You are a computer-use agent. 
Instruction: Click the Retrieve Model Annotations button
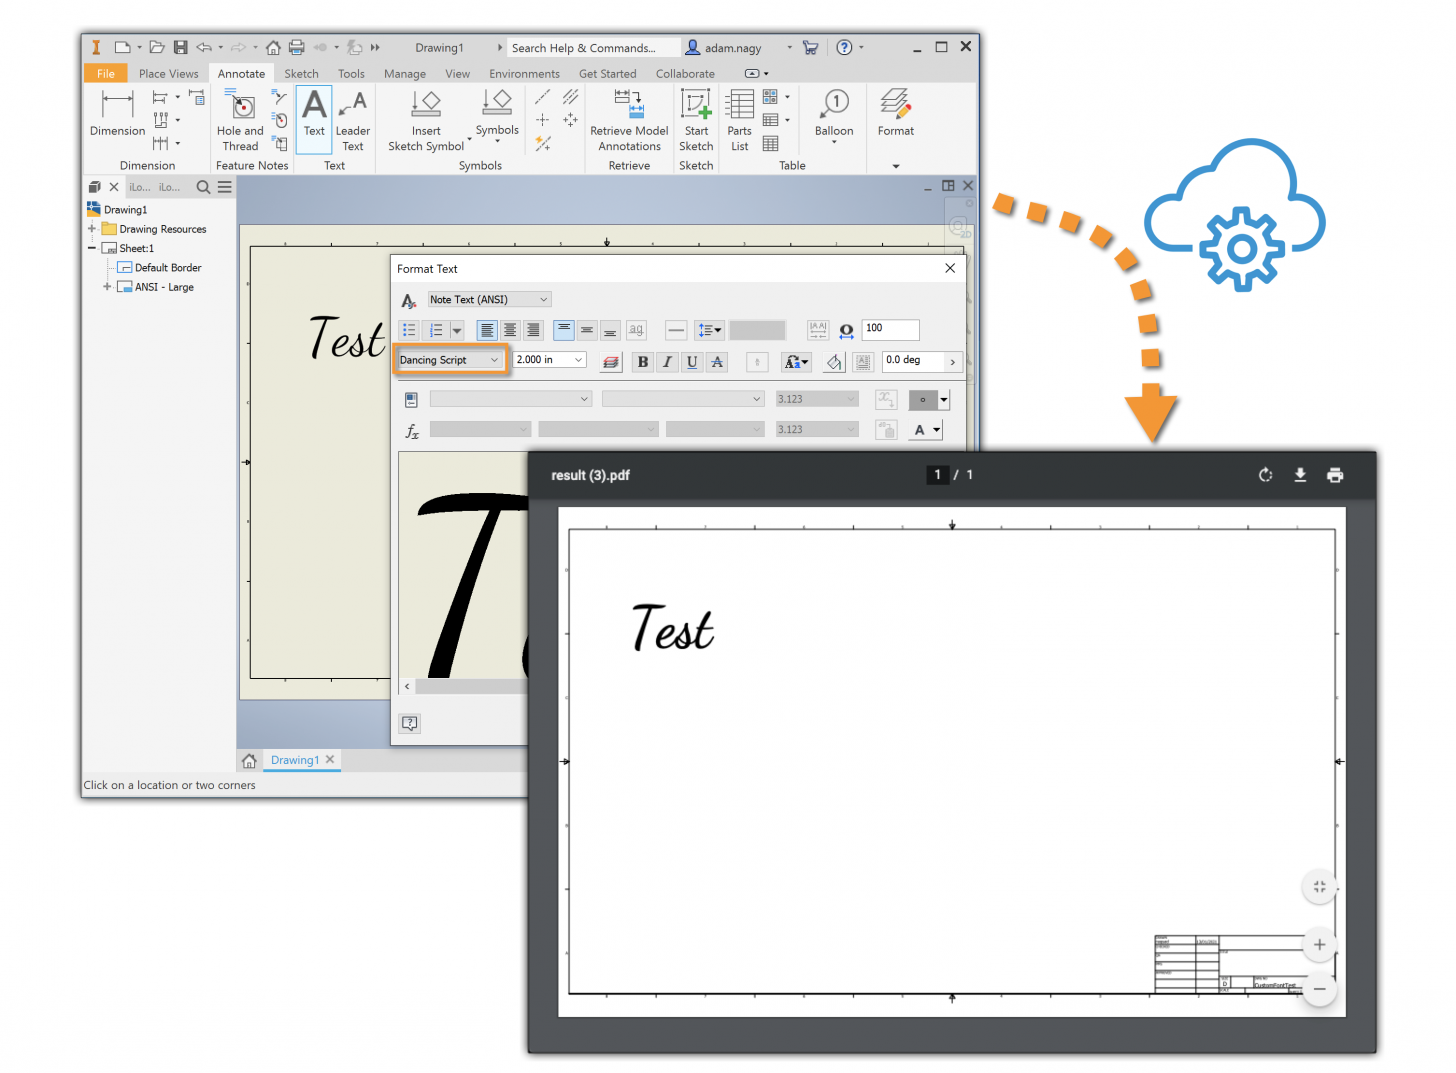[629, 118]
